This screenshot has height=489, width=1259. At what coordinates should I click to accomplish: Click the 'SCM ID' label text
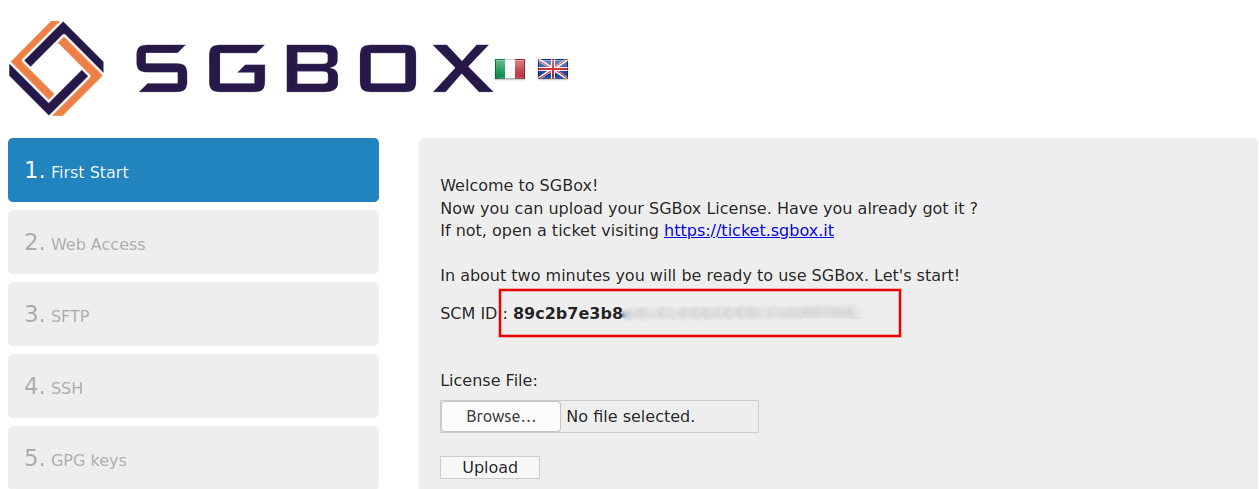468,313
